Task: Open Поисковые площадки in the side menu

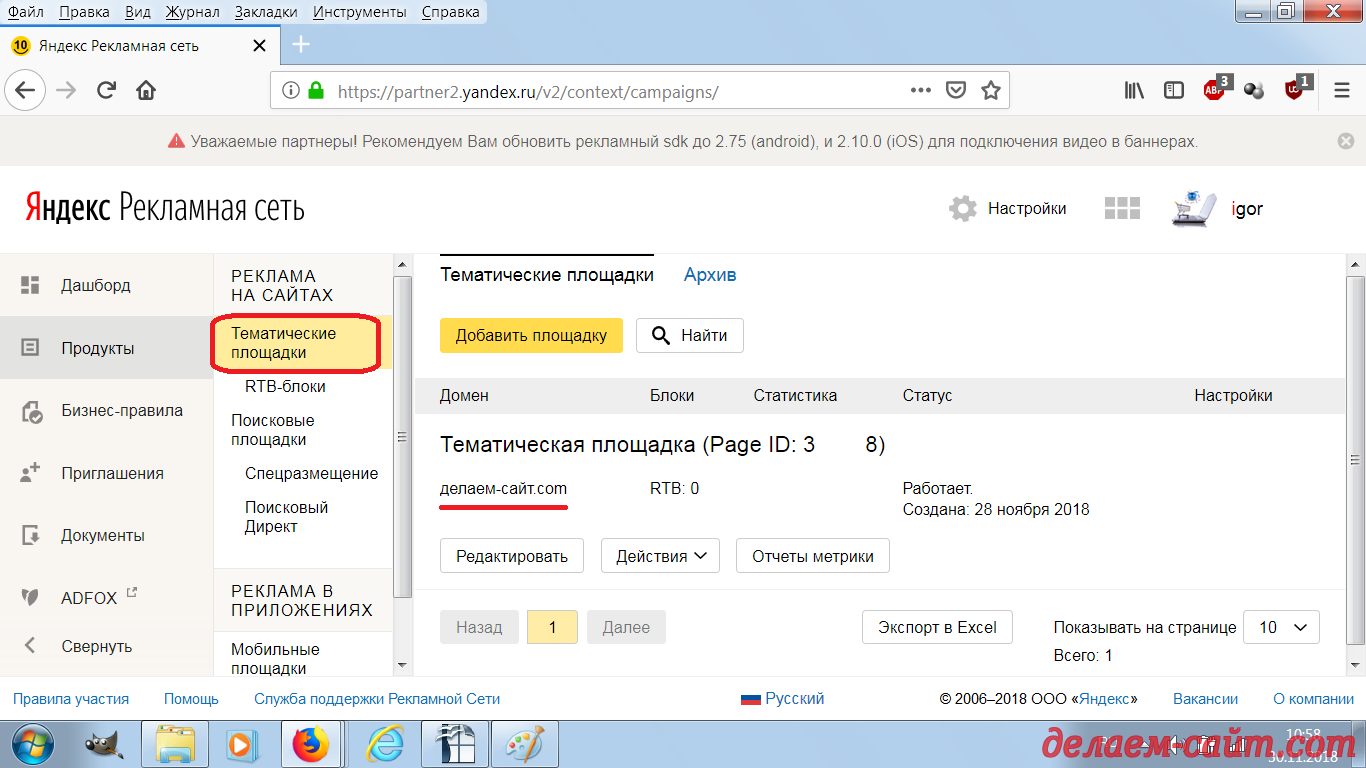Action: coord(273,430)
